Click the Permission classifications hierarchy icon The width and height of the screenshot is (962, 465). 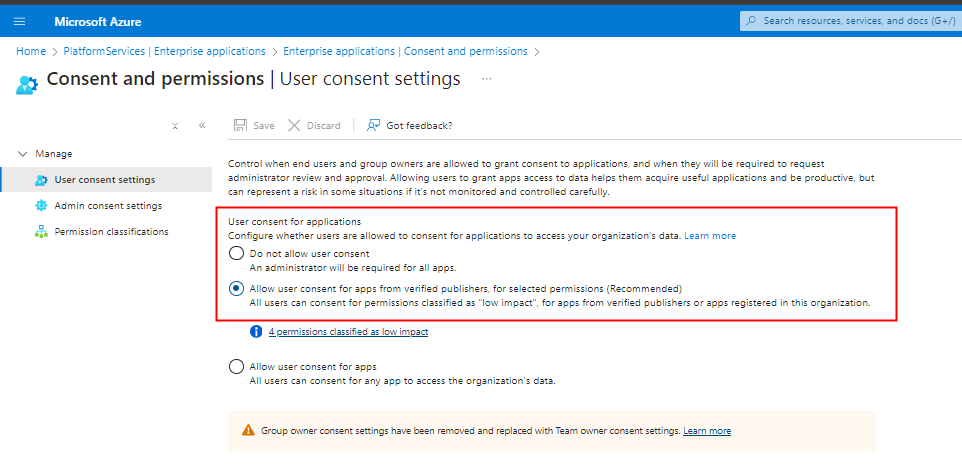(41, 232)
